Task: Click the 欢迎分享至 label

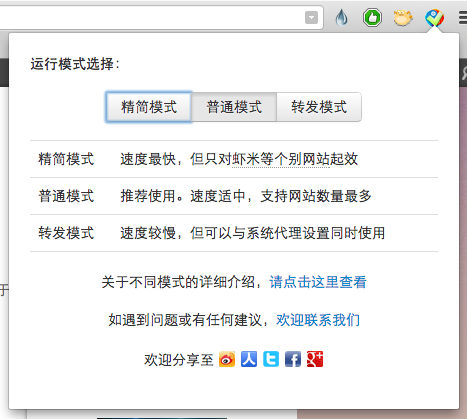Action: (179, 360)
